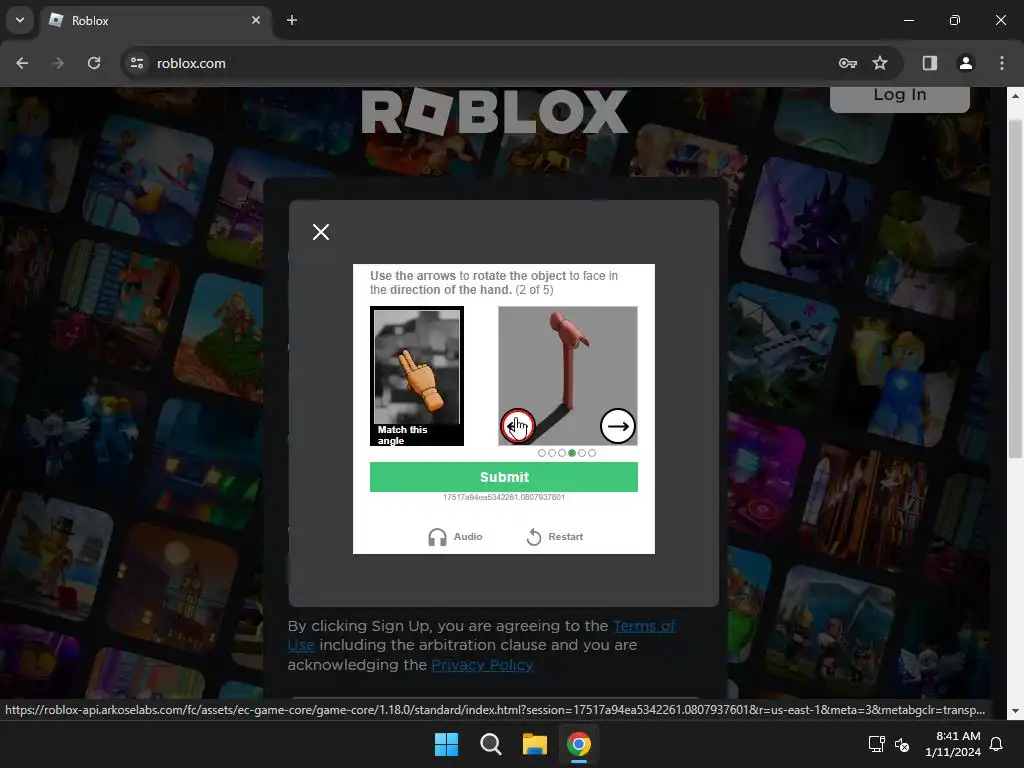1024x768 pixels.
Task: Submit the captcha answer
Action: click(x=504, y=477)
